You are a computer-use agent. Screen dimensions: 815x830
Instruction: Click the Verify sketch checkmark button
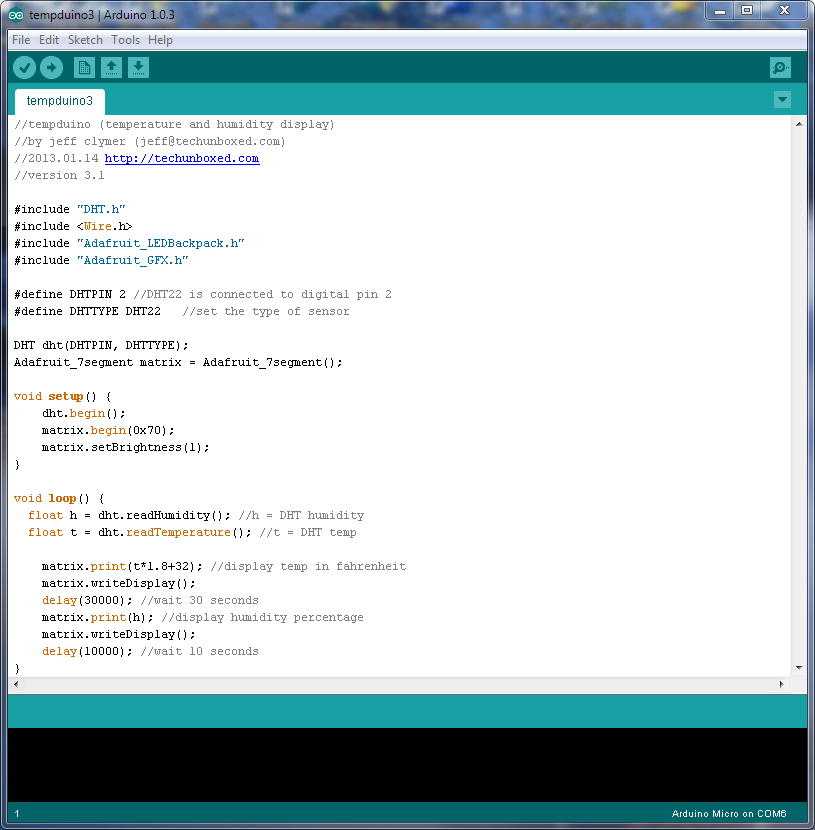click(x=24, y=68)
